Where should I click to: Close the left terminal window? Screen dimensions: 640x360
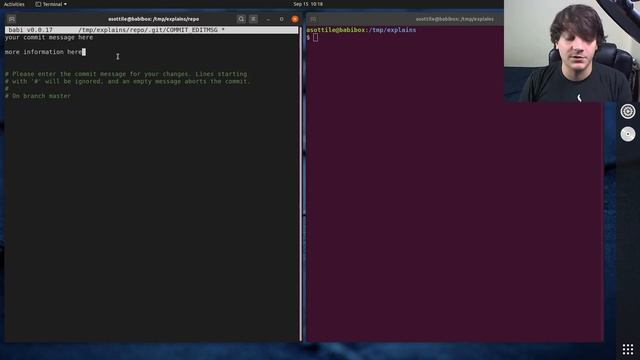click(x=295, y=19)
